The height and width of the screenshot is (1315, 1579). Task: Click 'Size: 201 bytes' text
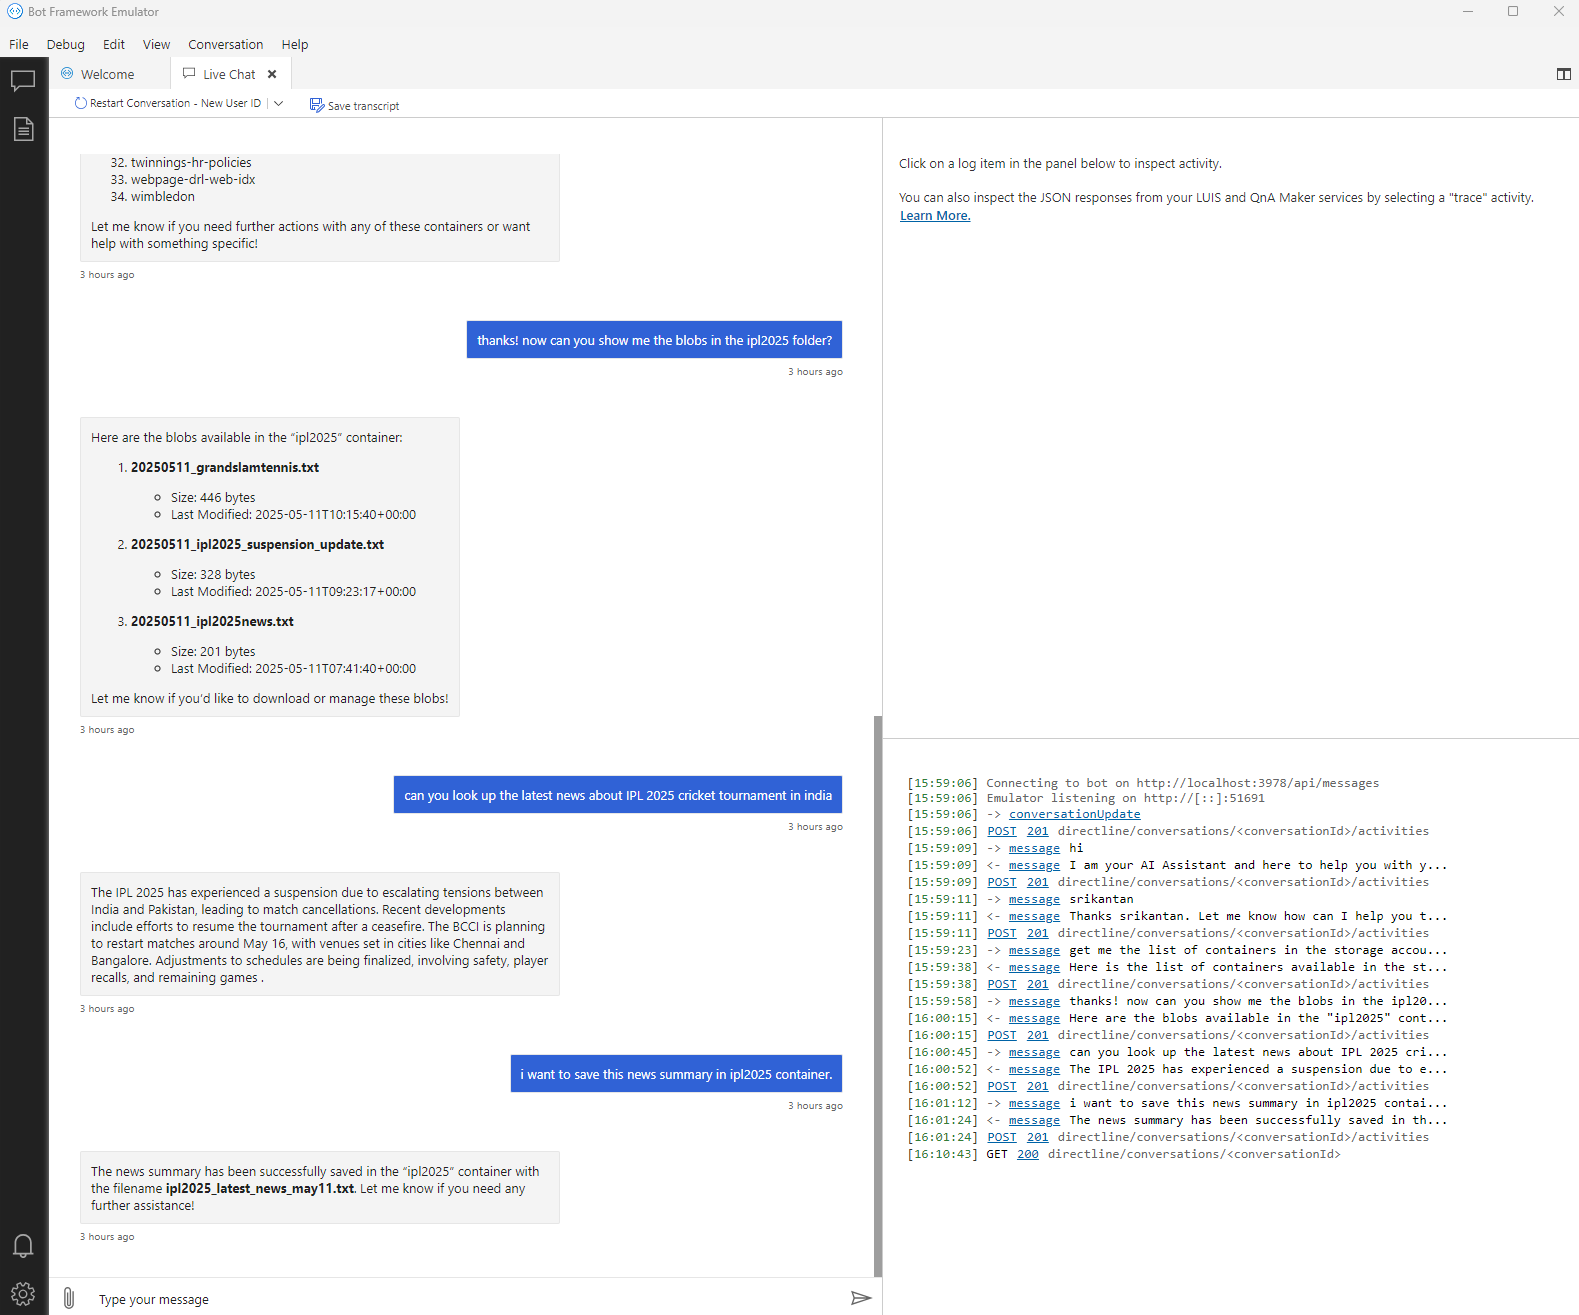click(213, 651)
